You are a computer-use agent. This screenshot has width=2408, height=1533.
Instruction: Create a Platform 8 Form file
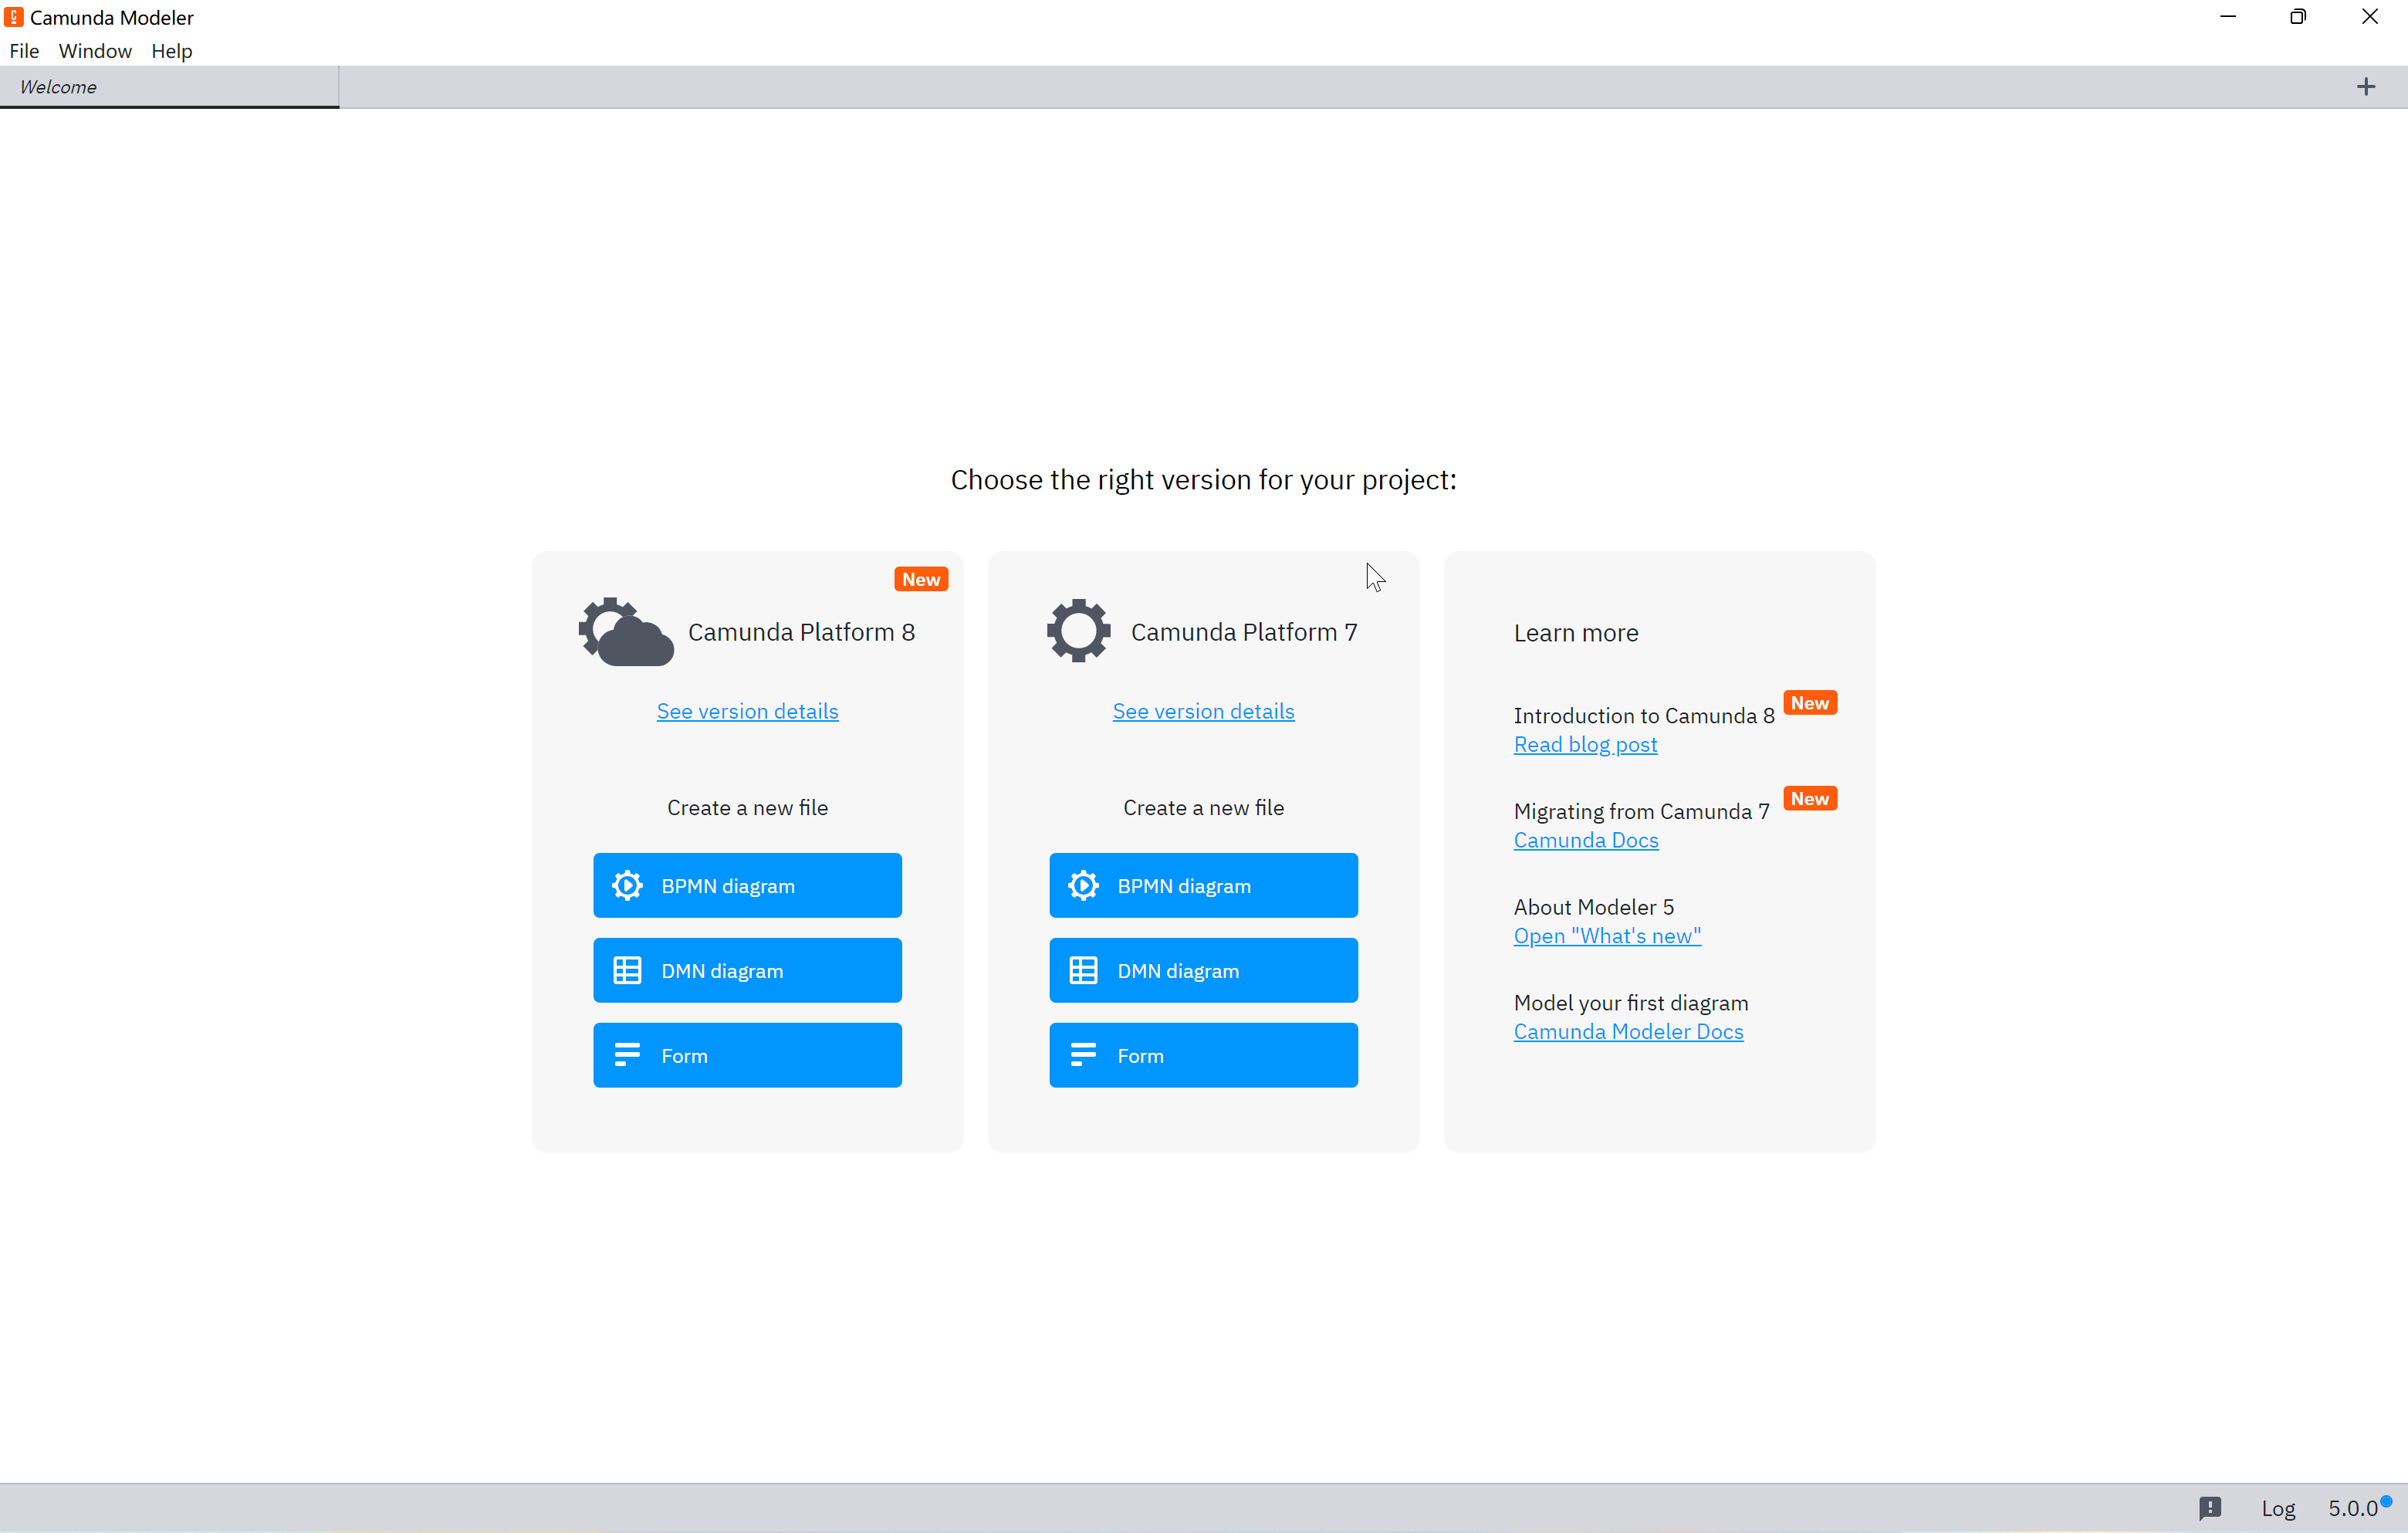click(747, 1055)
